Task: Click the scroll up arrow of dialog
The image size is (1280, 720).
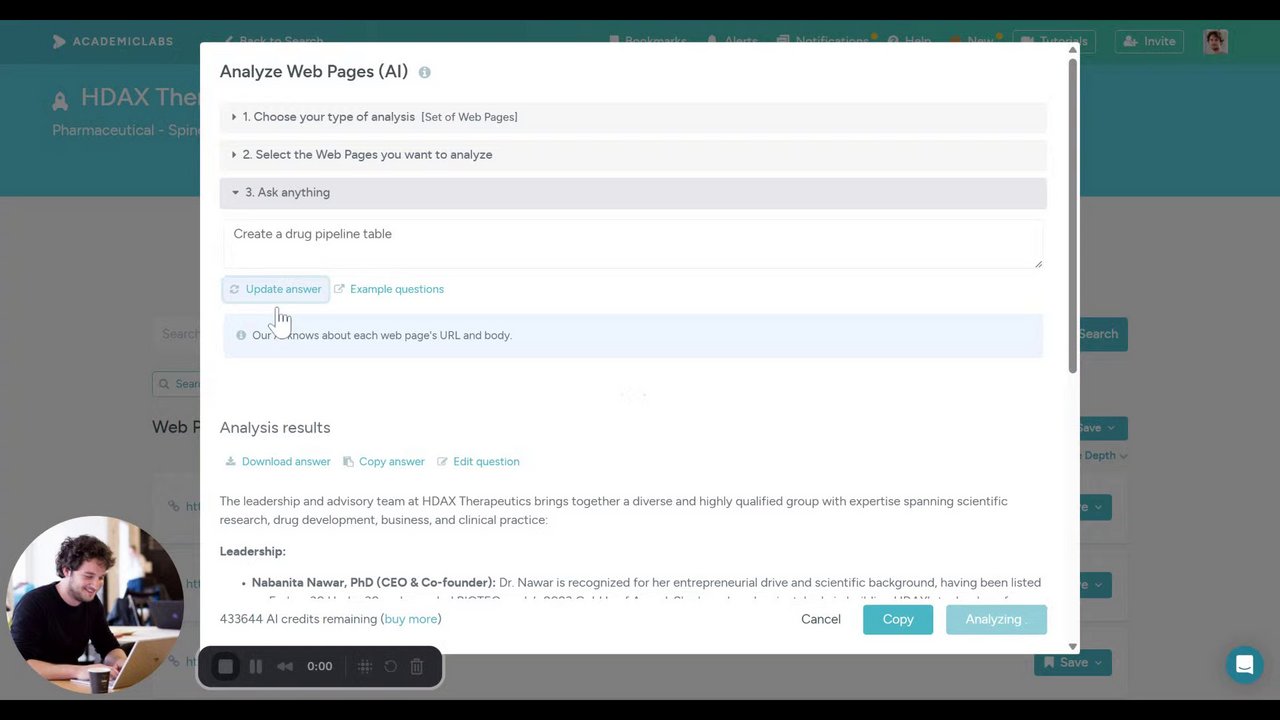Action: coord(1073,49)
